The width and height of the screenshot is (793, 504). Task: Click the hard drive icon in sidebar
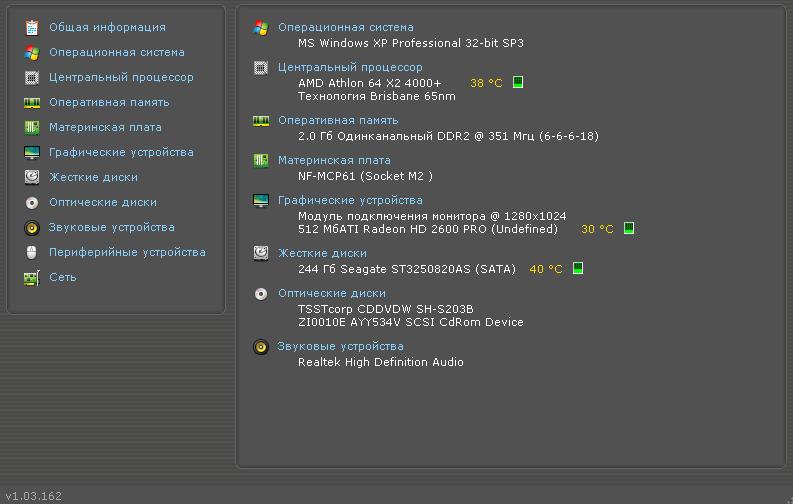click(32, 177)
